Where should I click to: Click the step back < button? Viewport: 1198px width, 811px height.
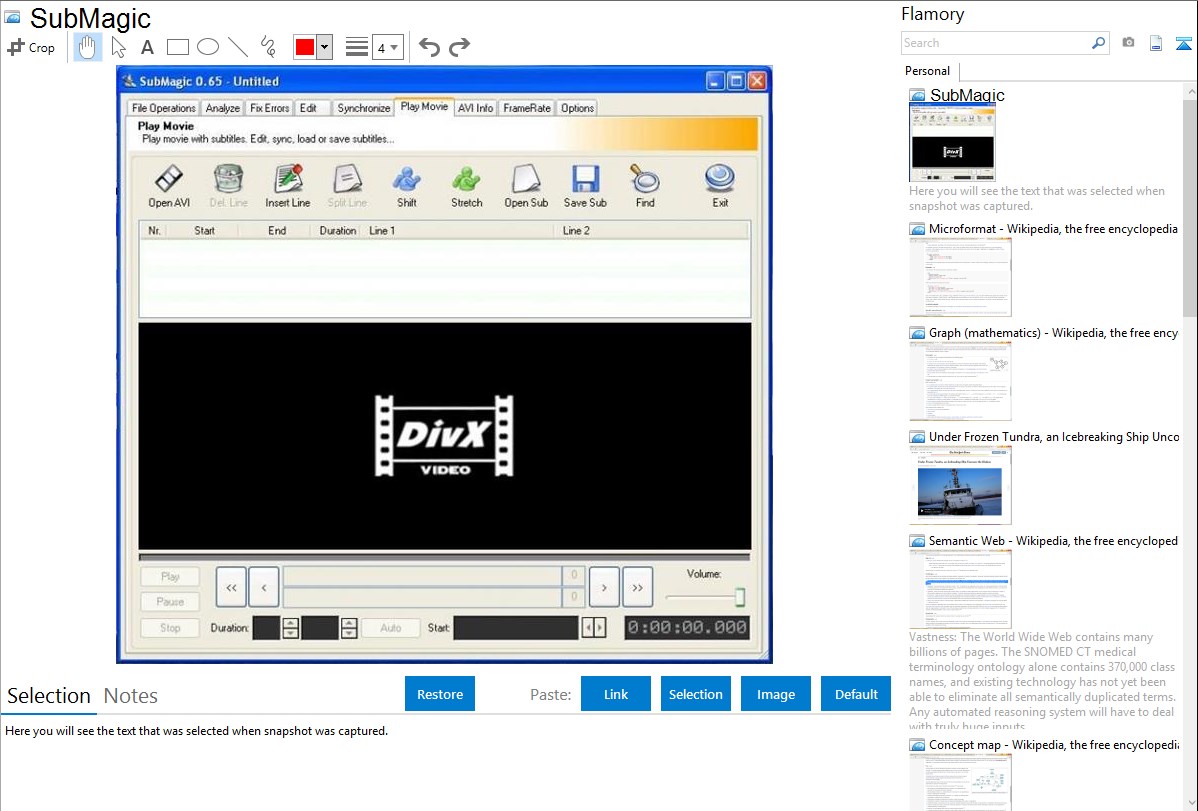[x=264, y=587]
